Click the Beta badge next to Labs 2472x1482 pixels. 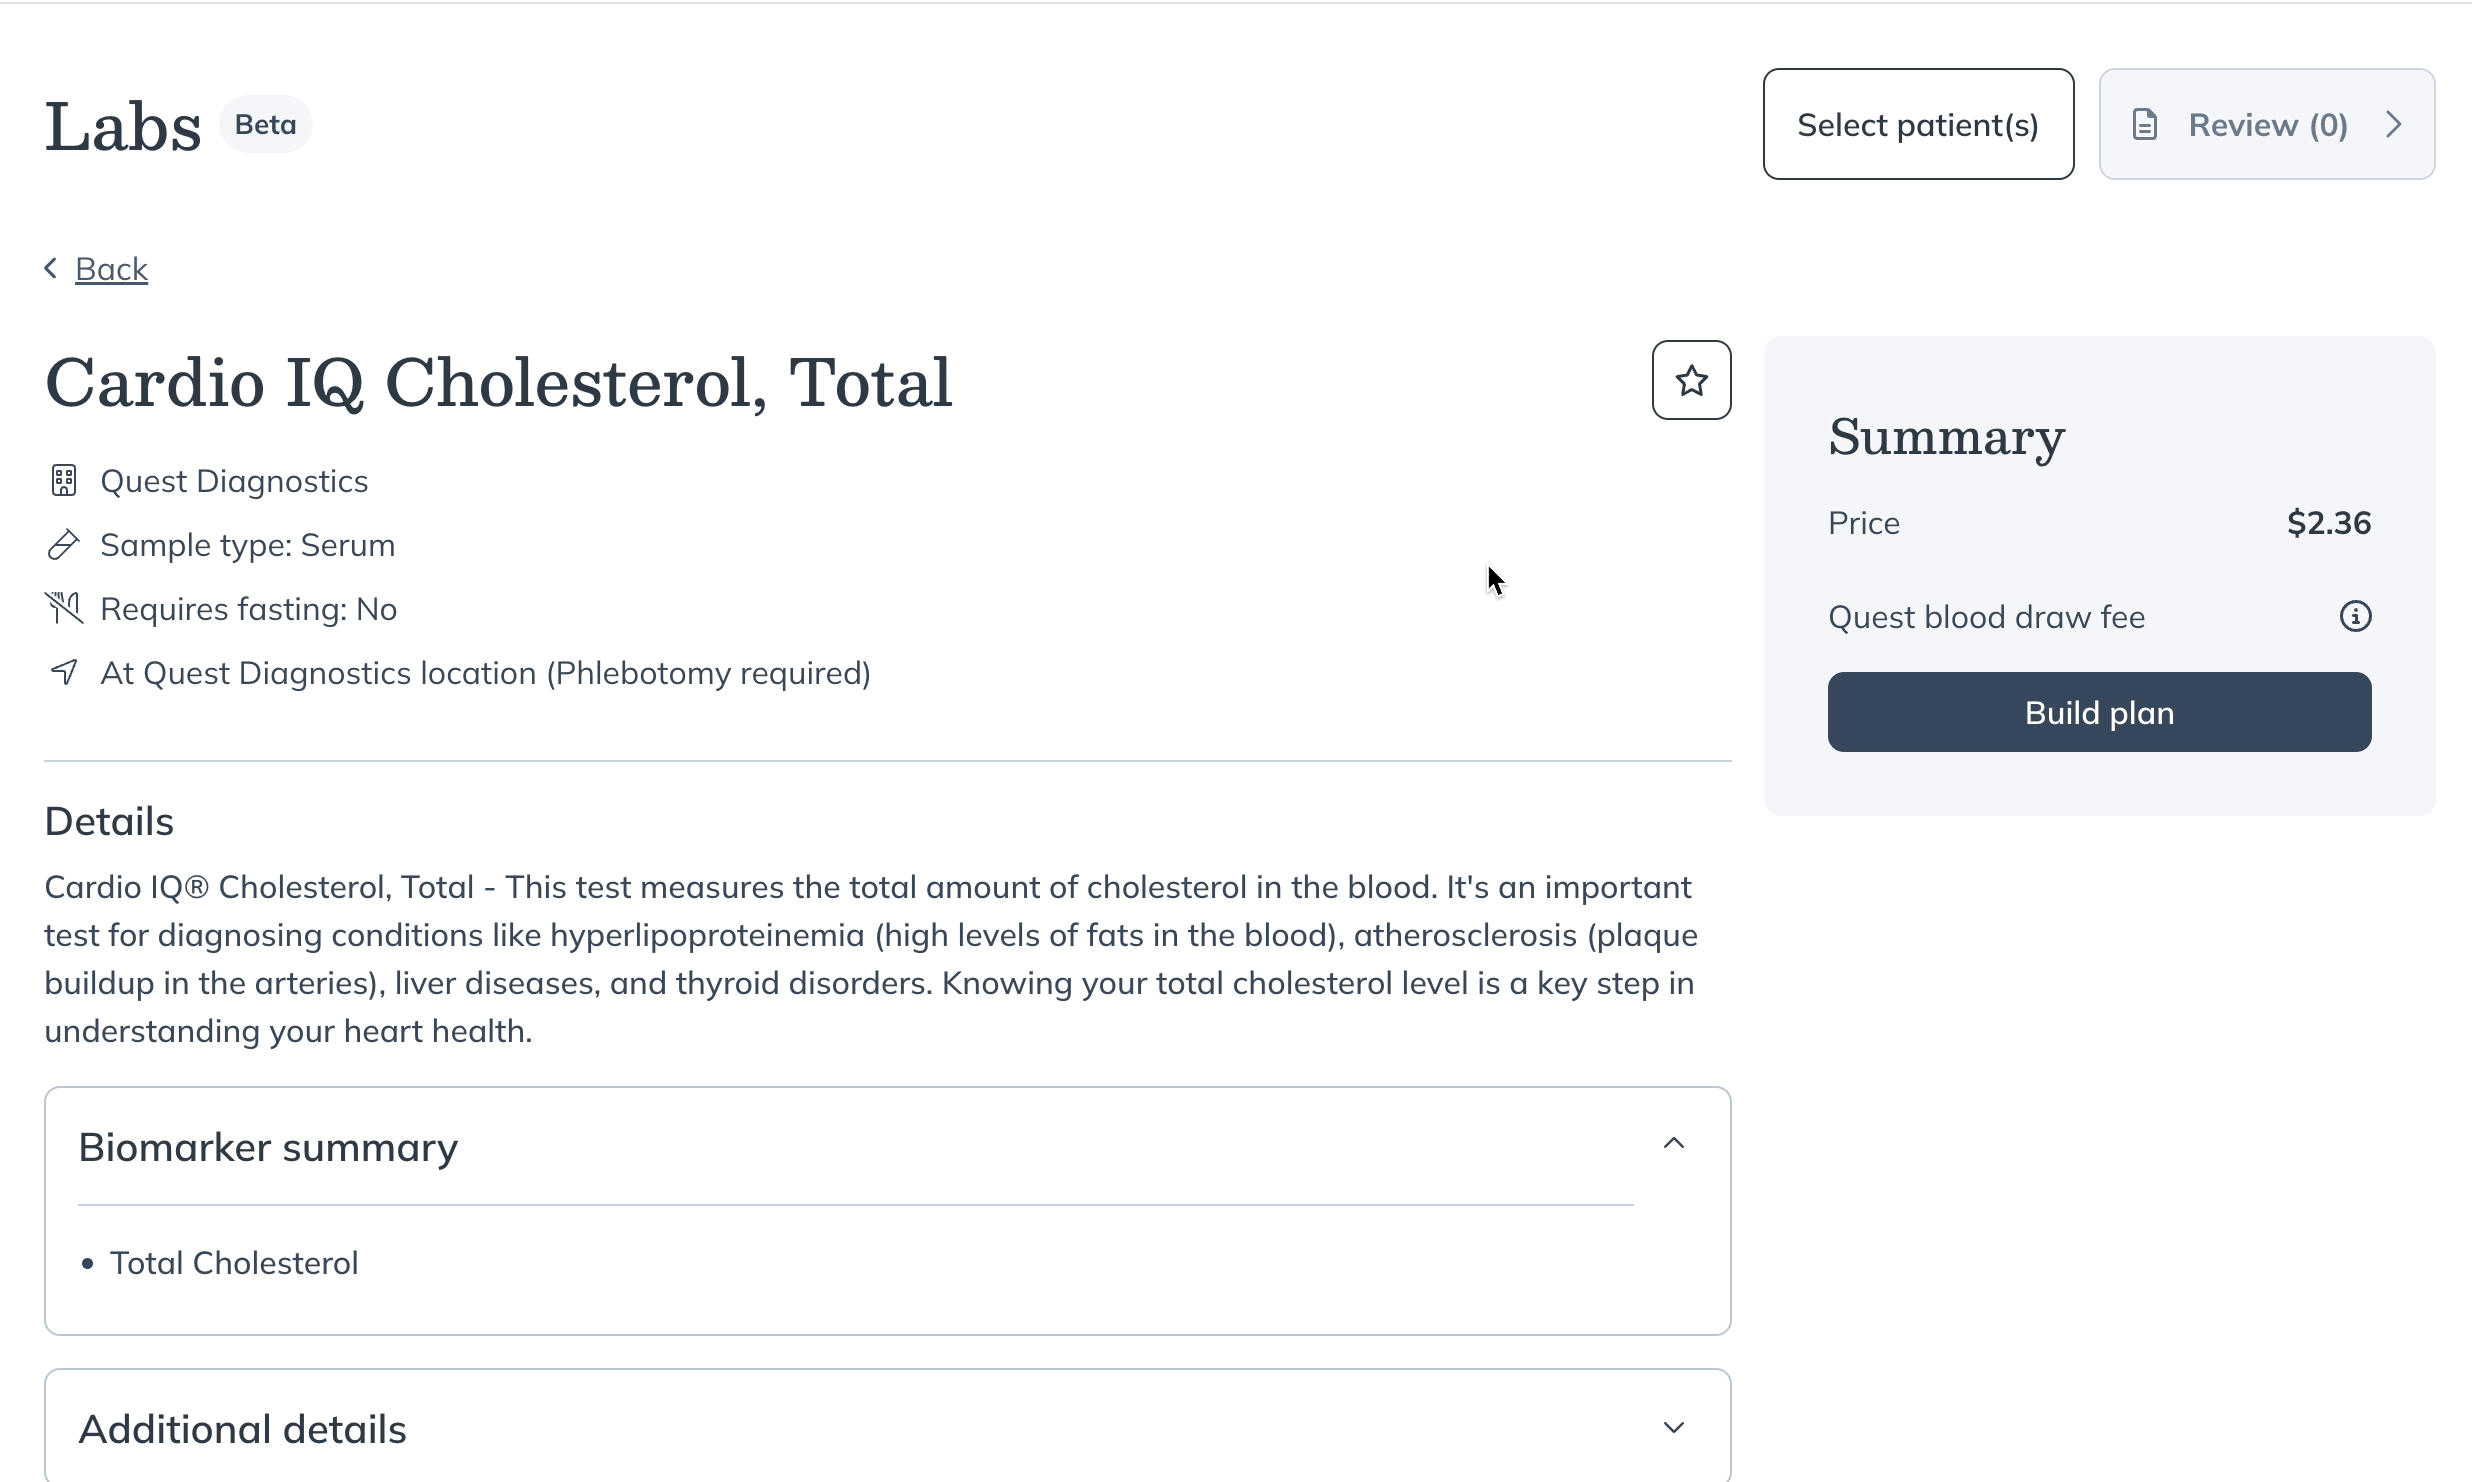click(x=265, y=125)
